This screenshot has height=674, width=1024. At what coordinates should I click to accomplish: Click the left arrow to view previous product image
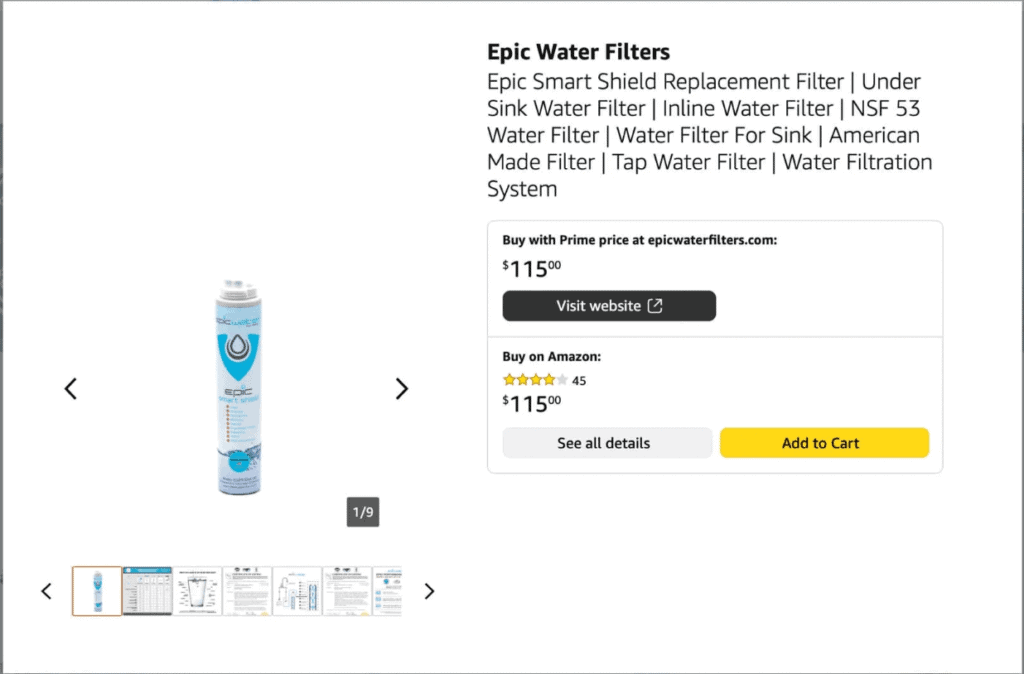[71, 389]
